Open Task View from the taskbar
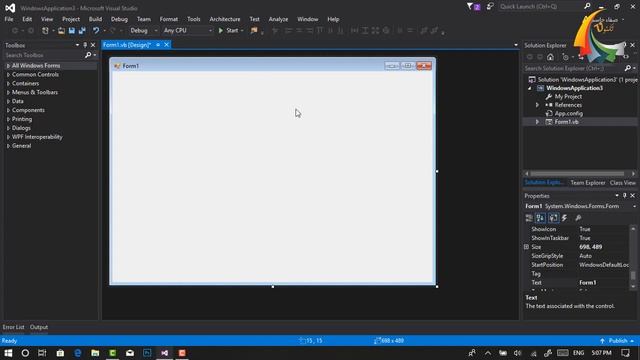The height and width of the screenshot is (360, 640). point(42,353)
